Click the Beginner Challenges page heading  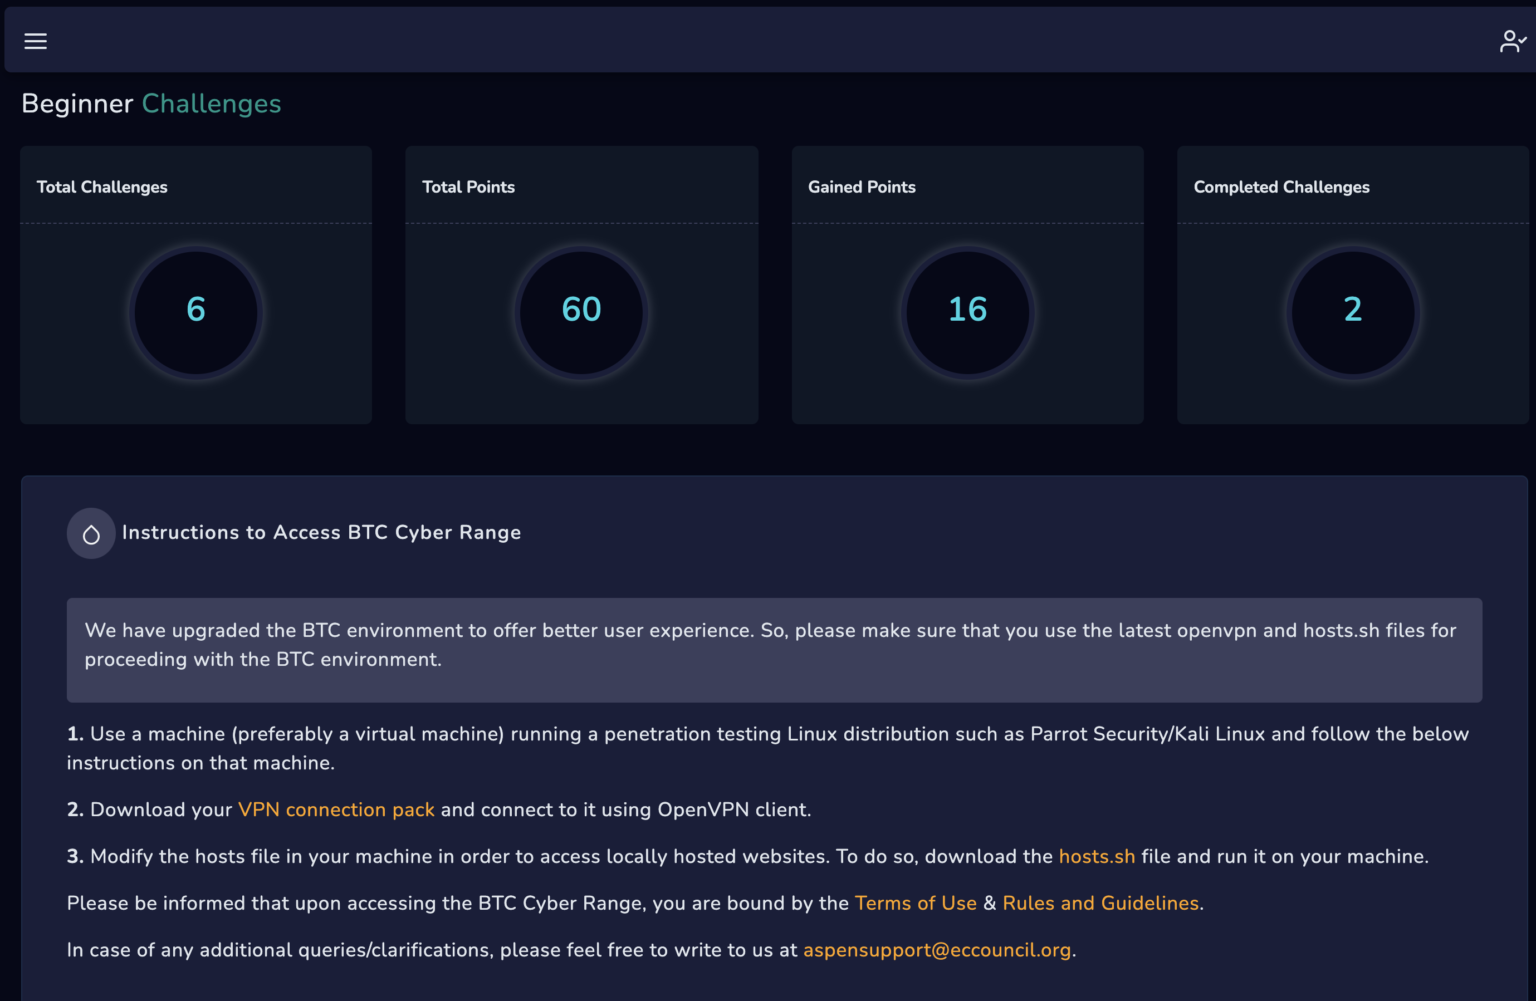pyautogui.click(x=151, y=104)
